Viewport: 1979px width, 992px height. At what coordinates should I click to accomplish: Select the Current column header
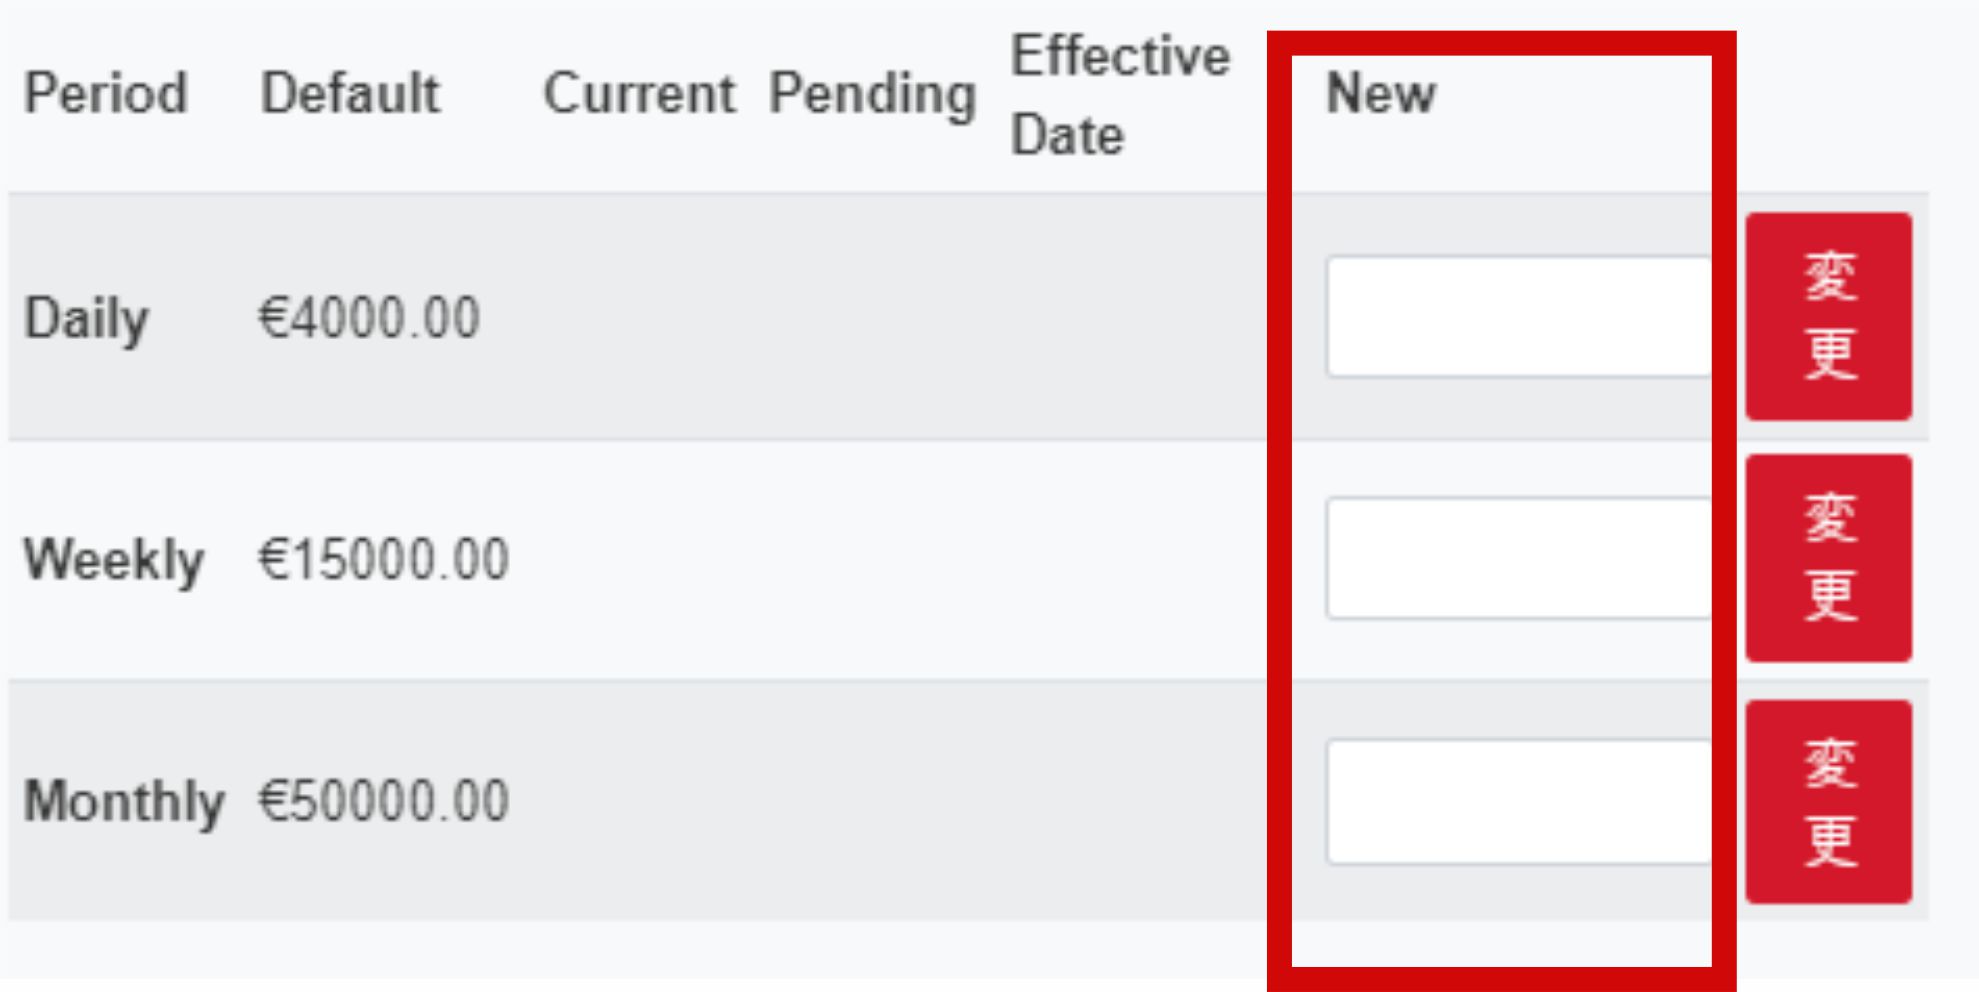coord(639,94)
